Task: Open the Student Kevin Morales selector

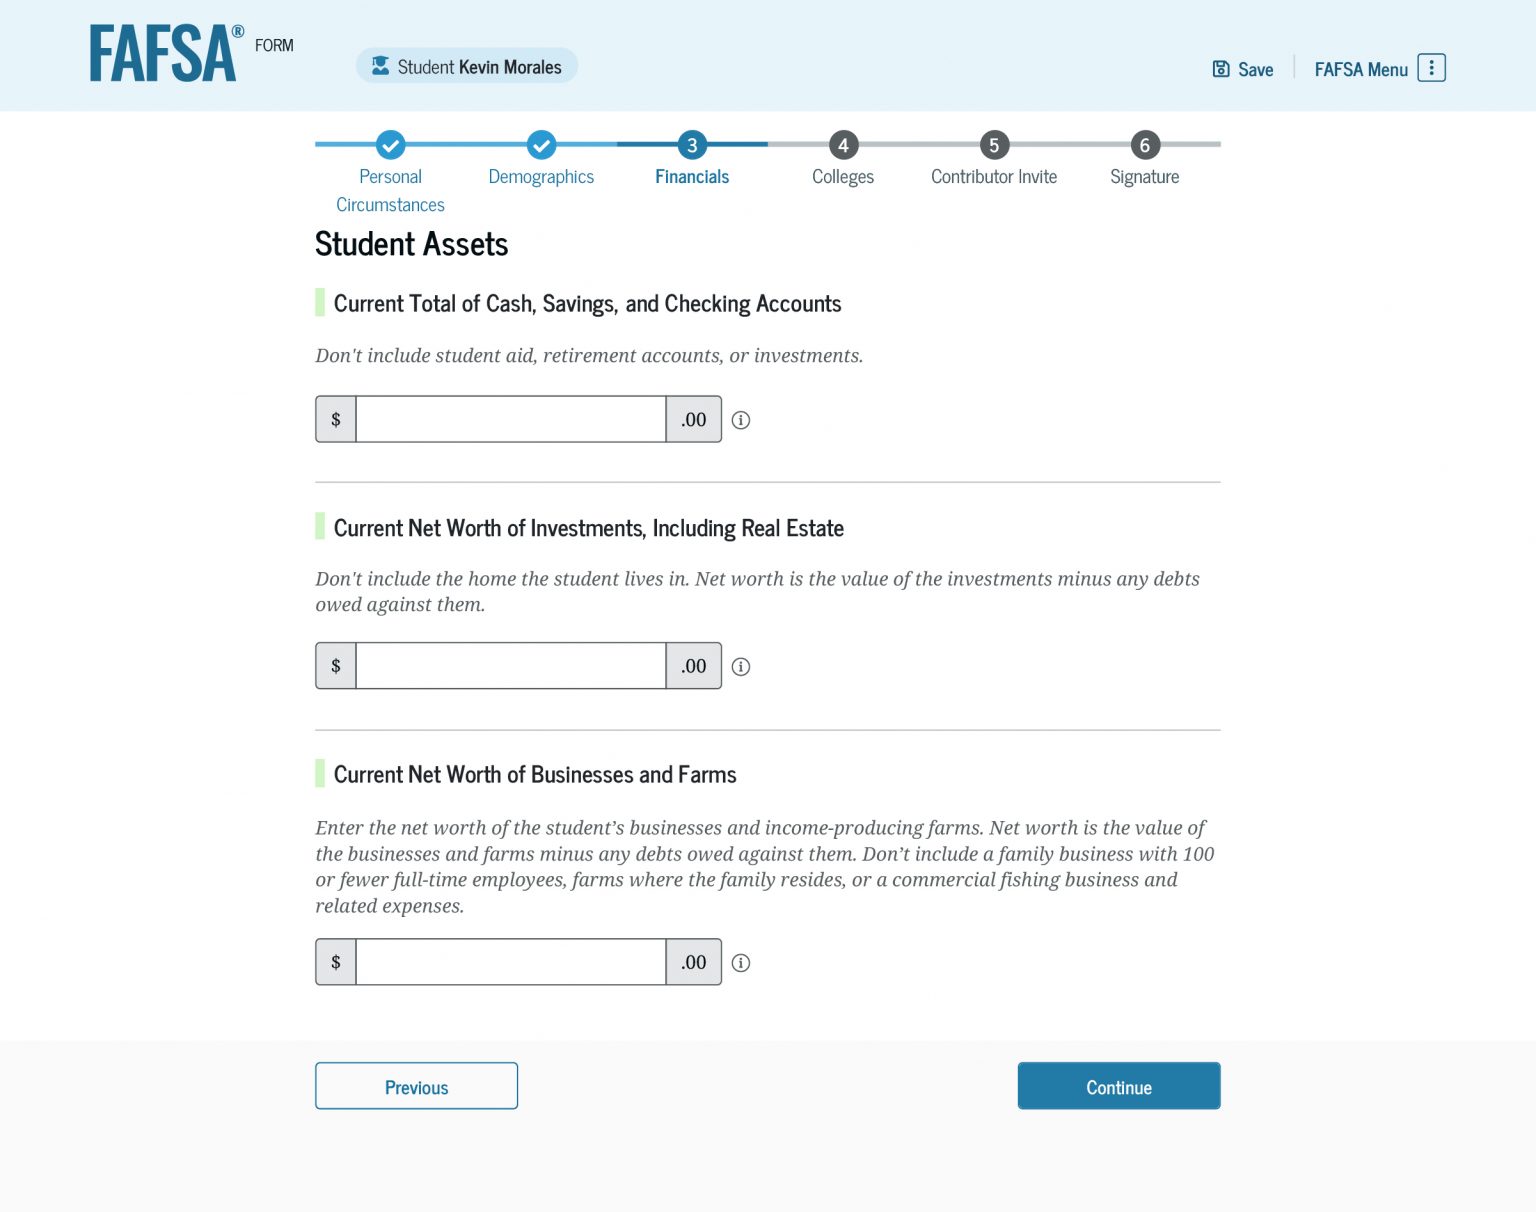Action: coord(467,65)
